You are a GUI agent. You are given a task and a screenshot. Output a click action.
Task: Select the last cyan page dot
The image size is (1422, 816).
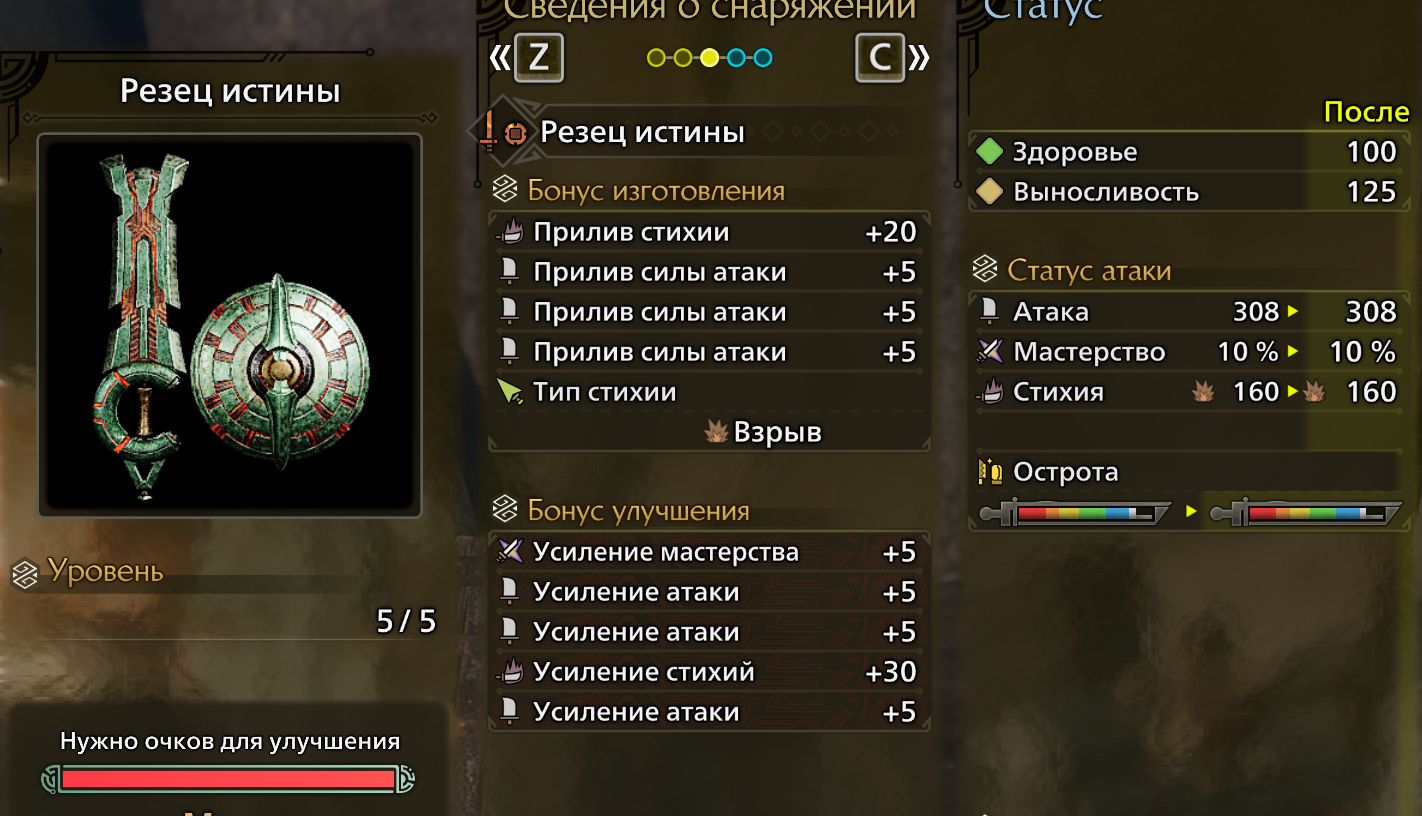[x=763, y=58]
